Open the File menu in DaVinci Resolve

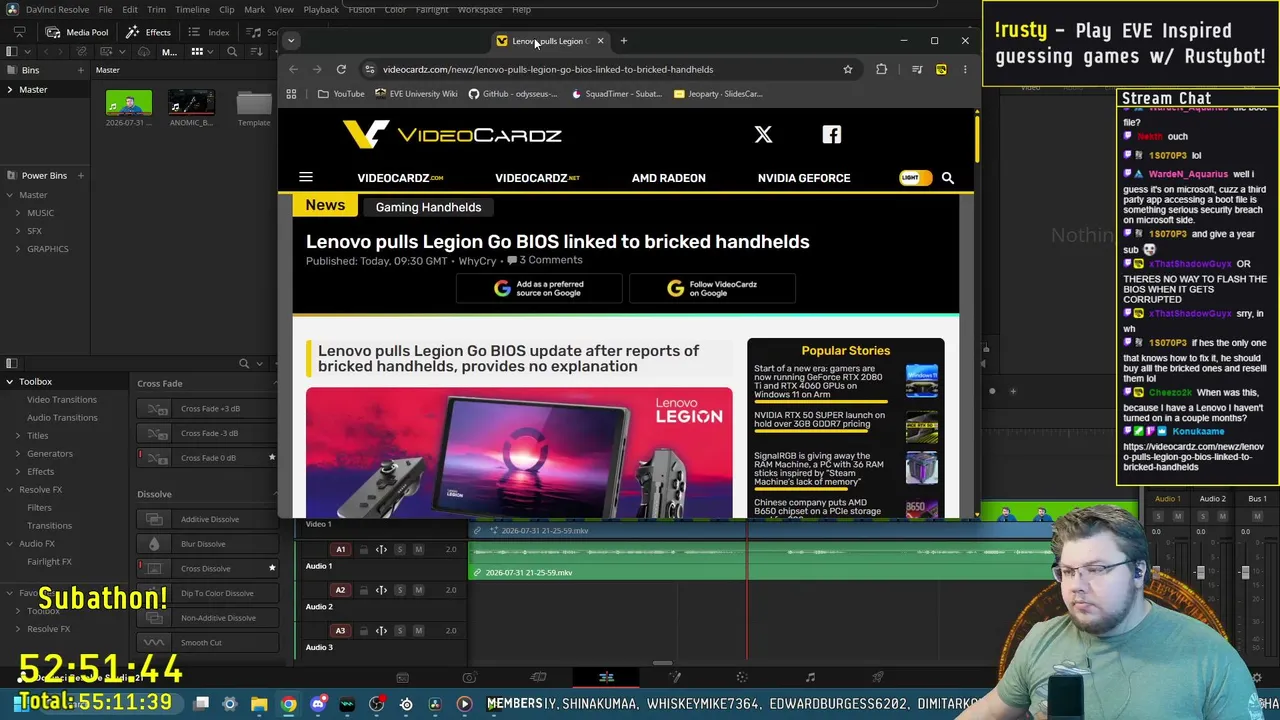105,10
